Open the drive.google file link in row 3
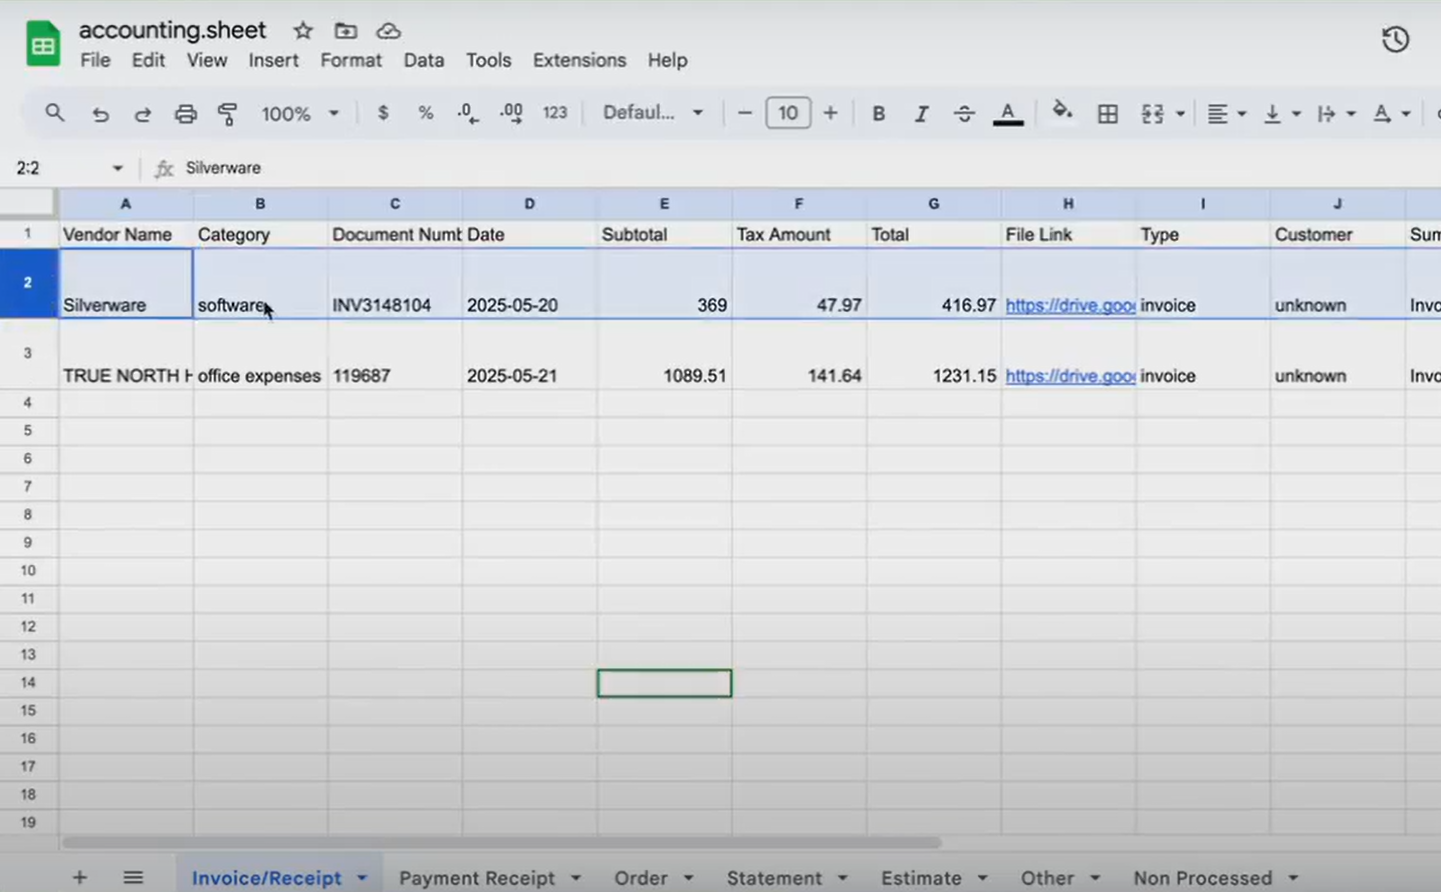 point(1069,376)
